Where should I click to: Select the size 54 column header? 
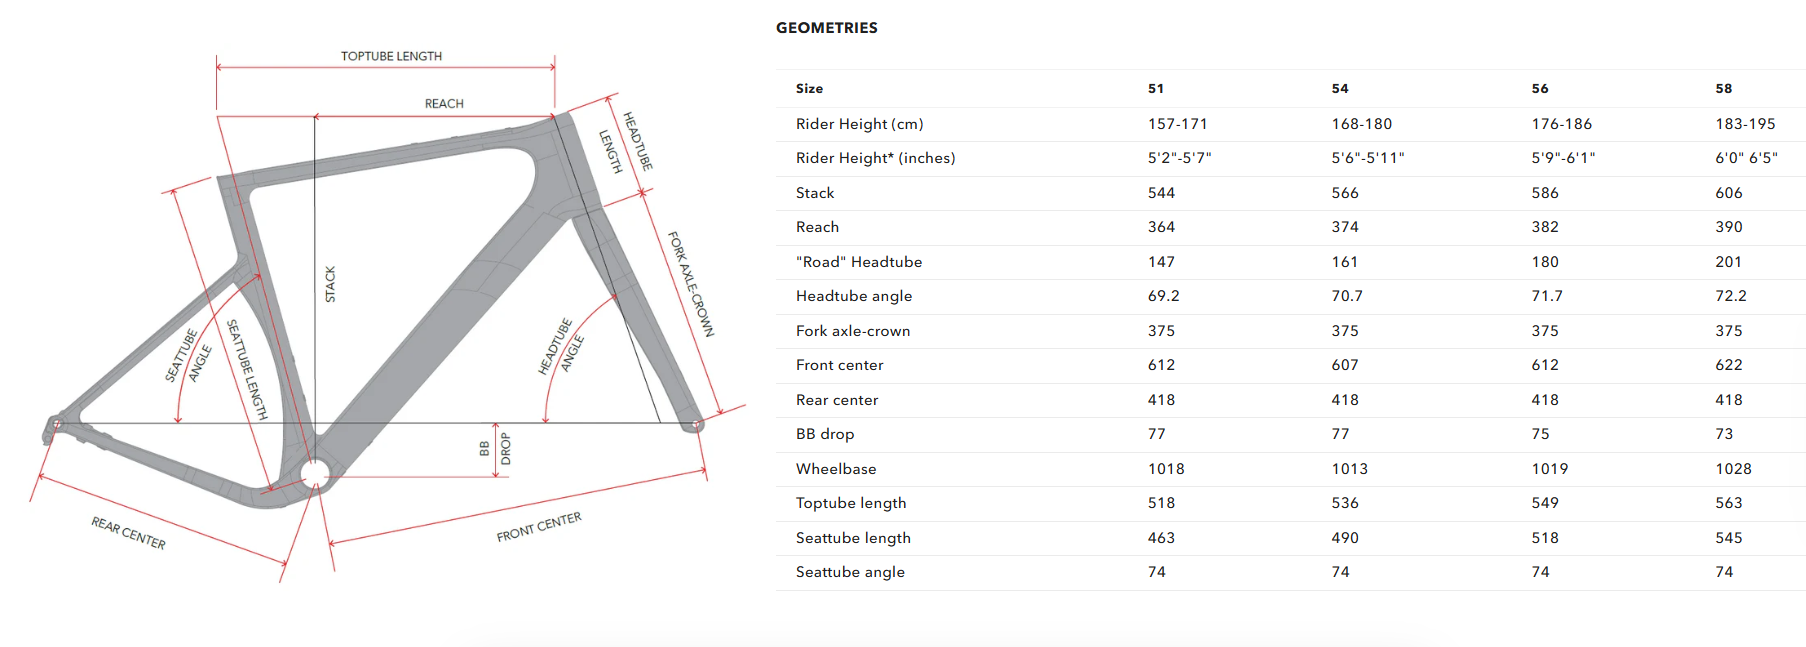tap(1339, 89)
